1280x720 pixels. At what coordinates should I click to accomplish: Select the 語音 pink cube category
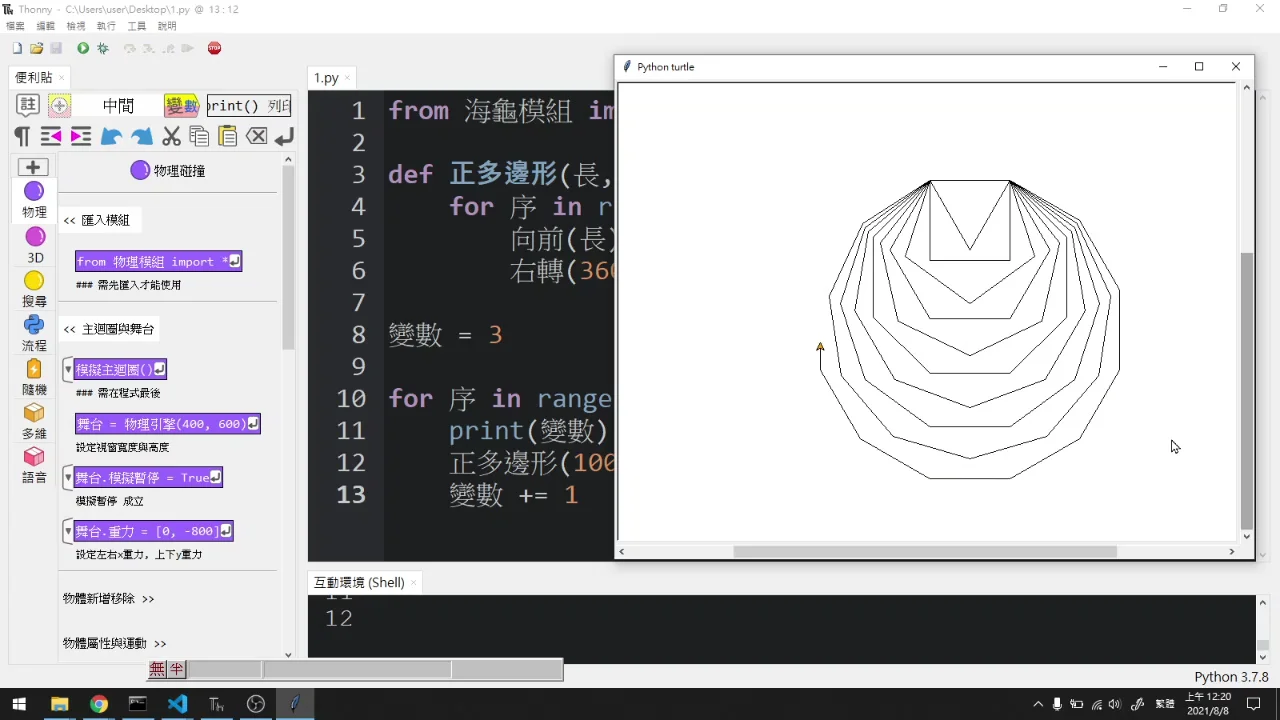(x=34, y=465)
